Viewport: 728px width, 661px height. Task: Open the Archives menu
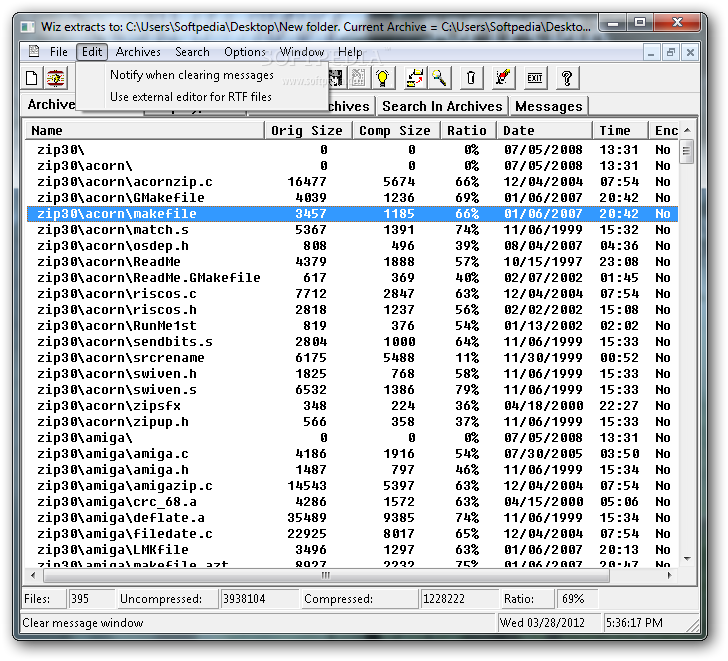point(138,52)
